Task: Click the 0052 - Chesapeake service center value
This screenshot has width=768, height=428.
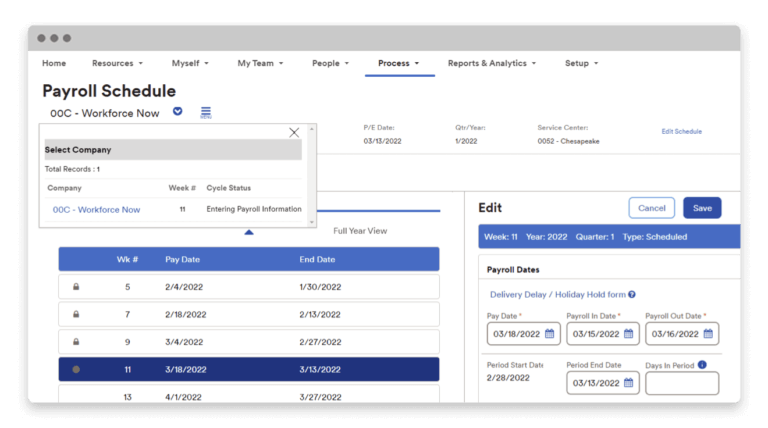Action: pos(568,141)
